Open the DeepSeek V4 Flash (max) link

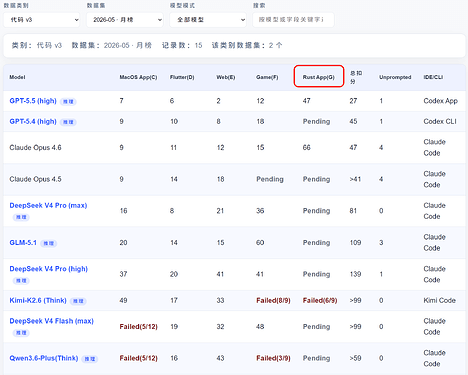pyautogui.click(x=52, y=321)
